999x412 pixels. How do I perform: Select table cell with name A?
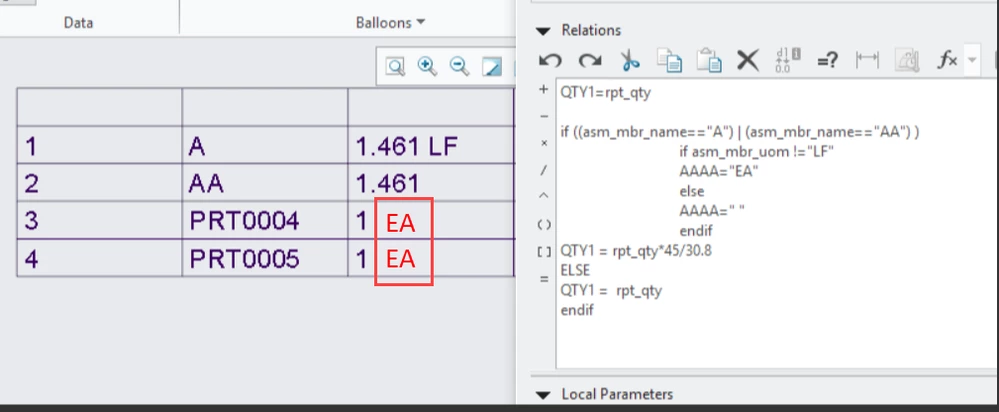point(265,147)
